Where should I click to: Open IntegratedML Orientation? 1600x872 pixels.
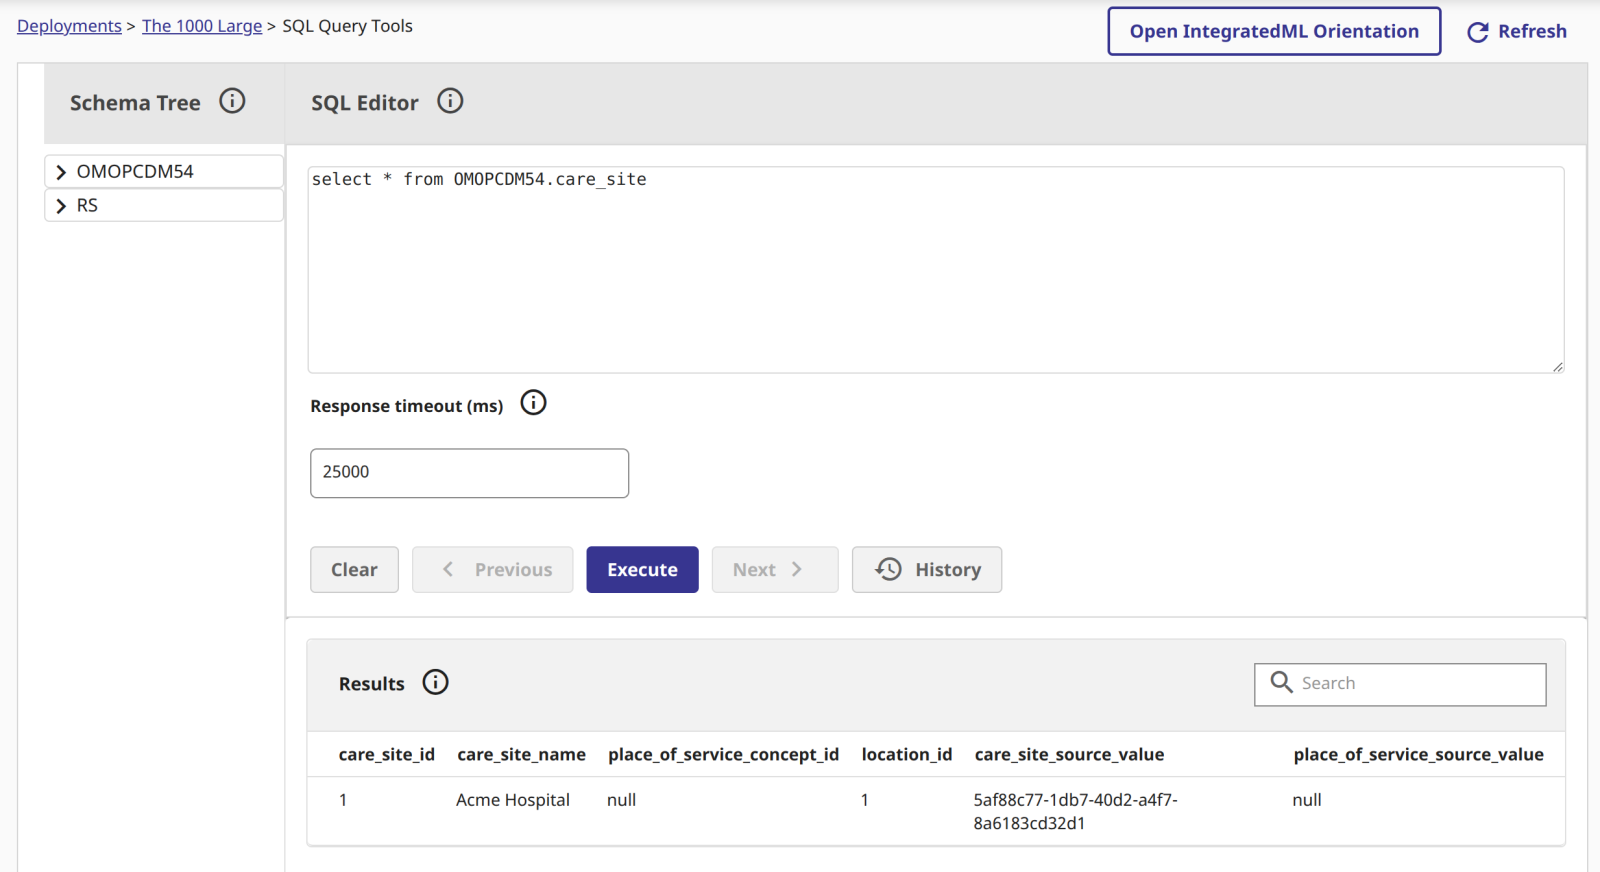tap(1273, 31)
